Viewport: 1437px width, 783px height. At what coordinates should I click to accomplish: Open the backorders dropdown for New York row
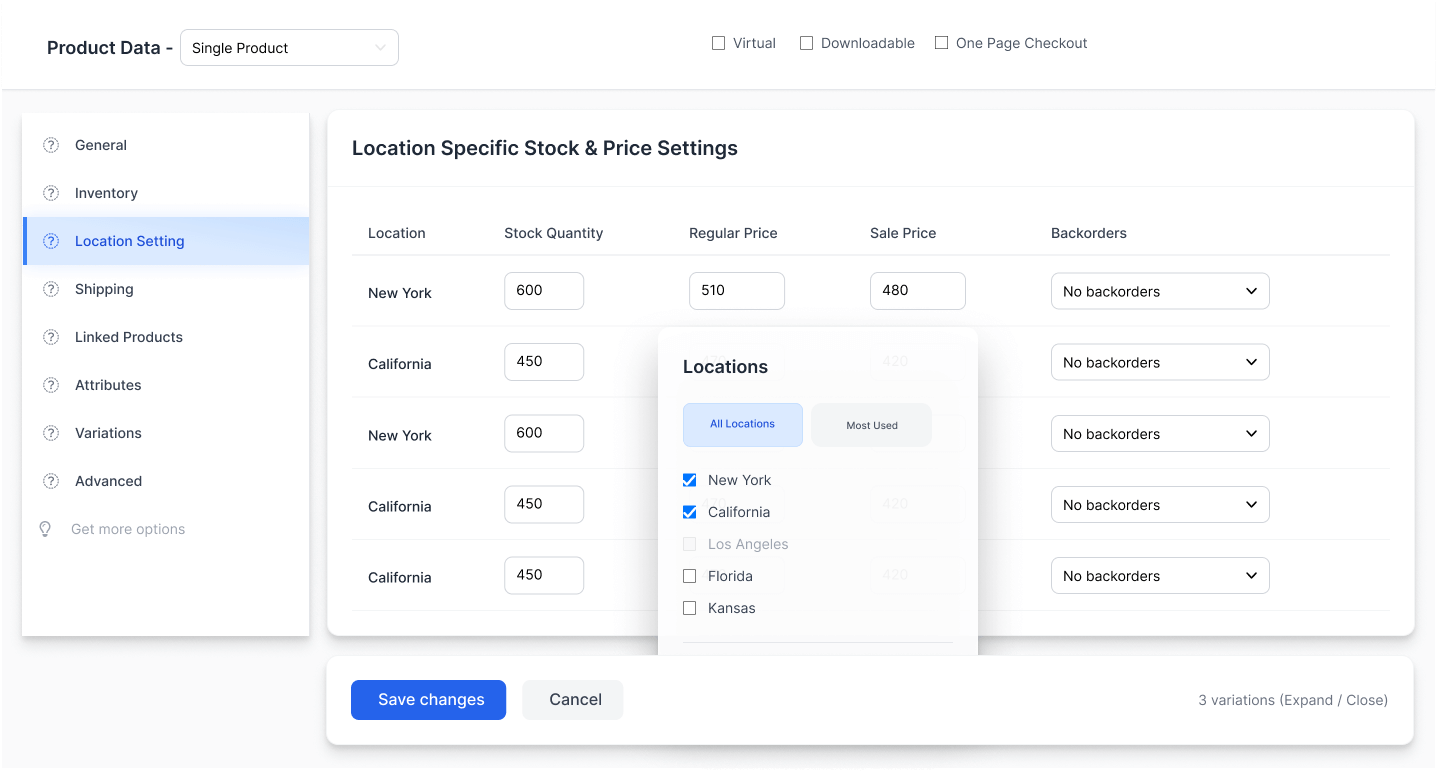click(x=1159, y=291)
